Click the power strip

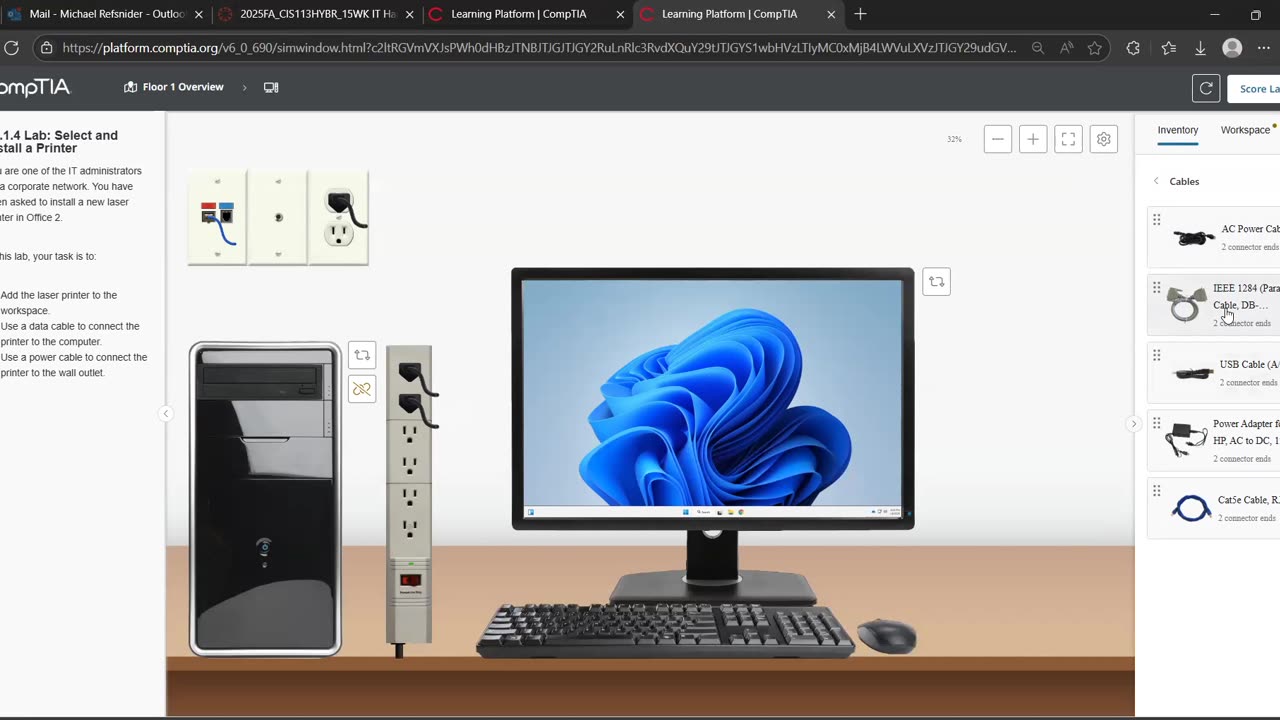409,495
